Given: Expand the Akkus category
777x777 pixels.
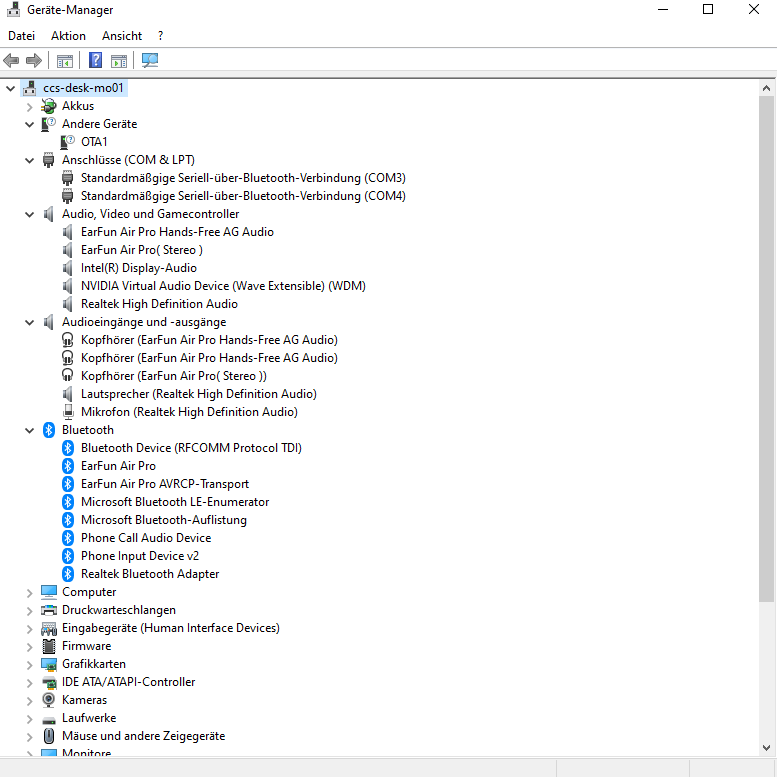Looking at the screenshot, I should [29, 107].
